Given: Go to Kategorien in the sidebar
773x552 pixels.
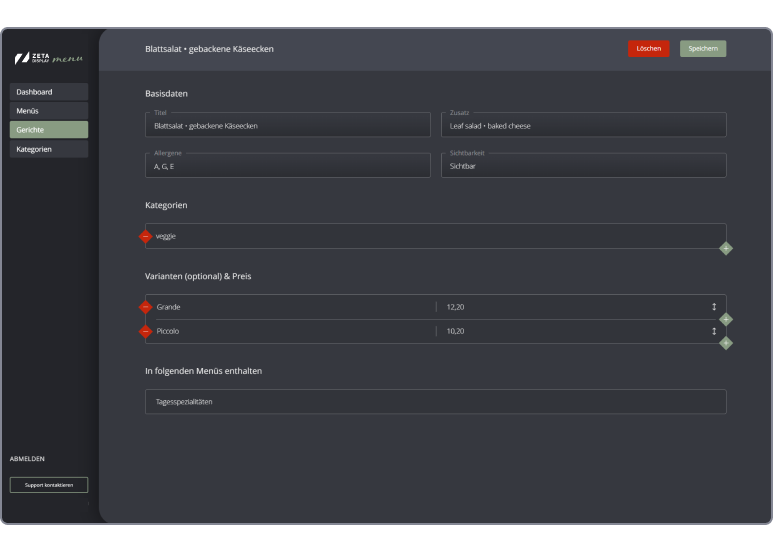Looking at the screenshot, I should [x=49, y=149].
